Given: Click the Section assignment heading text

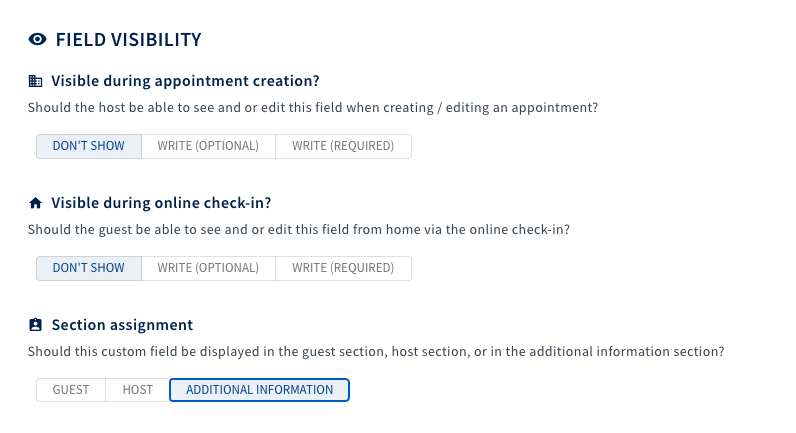Looking at the screenshot, I should (122, 325).
